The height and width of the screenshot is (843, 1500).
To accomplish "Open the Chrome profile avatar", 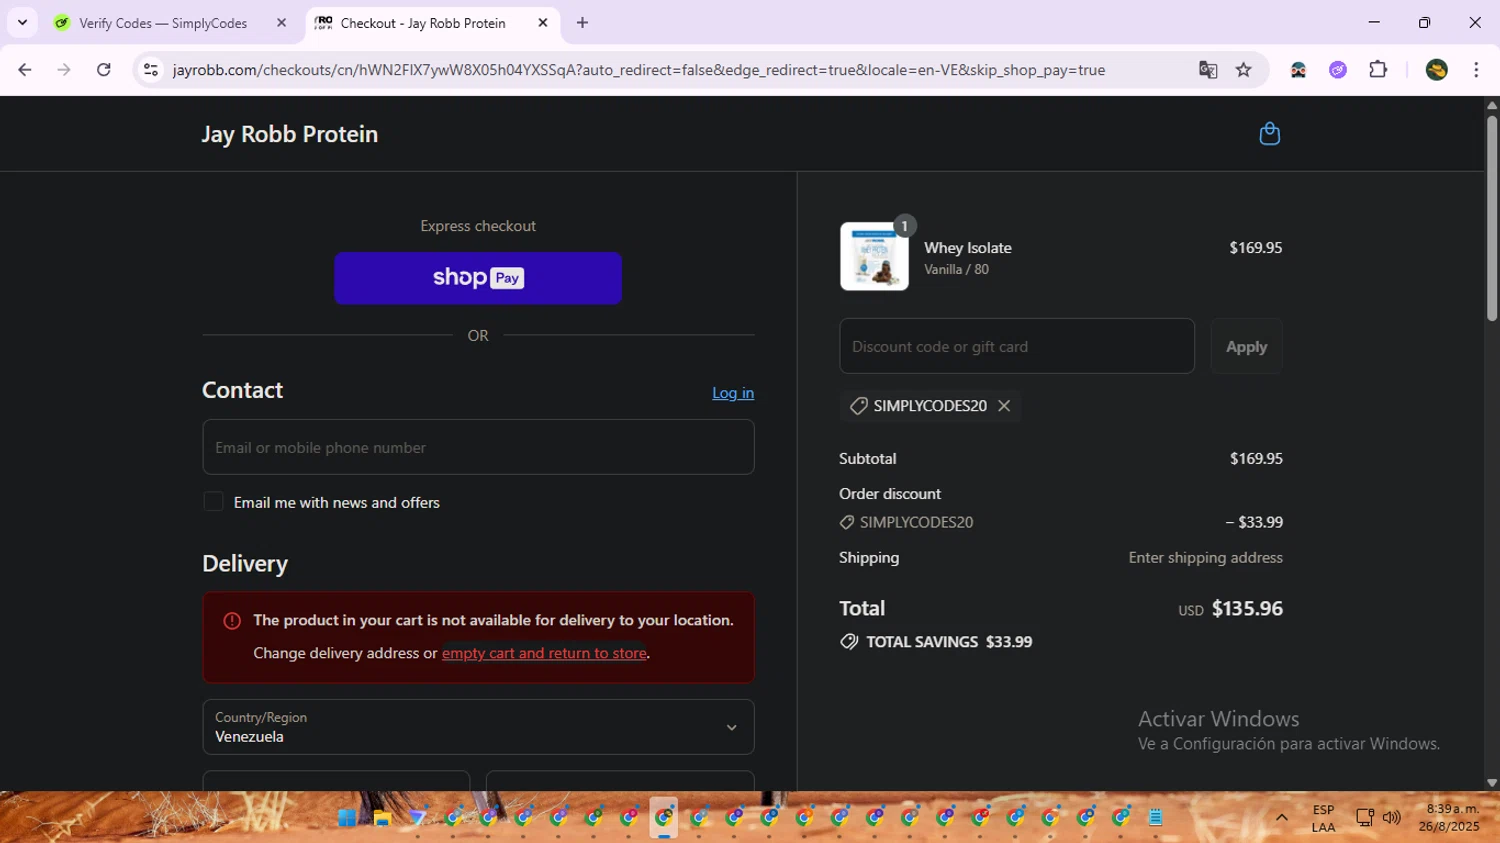I will (x=1437, y=70).
